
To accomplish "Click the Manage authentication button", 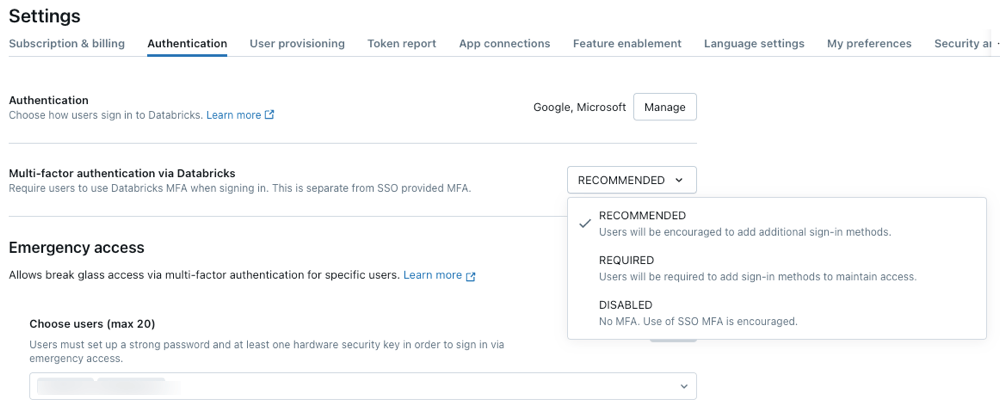I will (x=665, y=107).
